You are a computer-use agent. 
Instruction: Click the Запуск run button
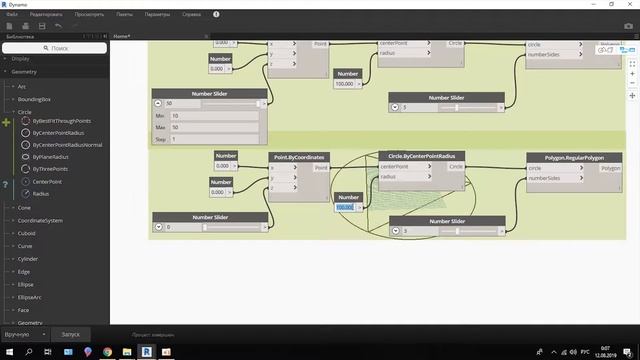point(71,334)
